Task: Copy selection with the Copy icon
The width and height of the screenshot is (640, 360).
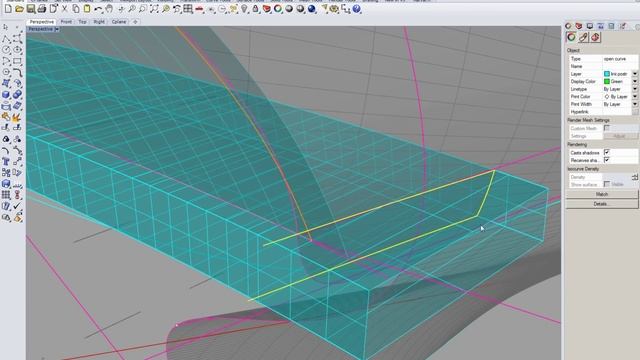Action: click(x=76, y=9)
